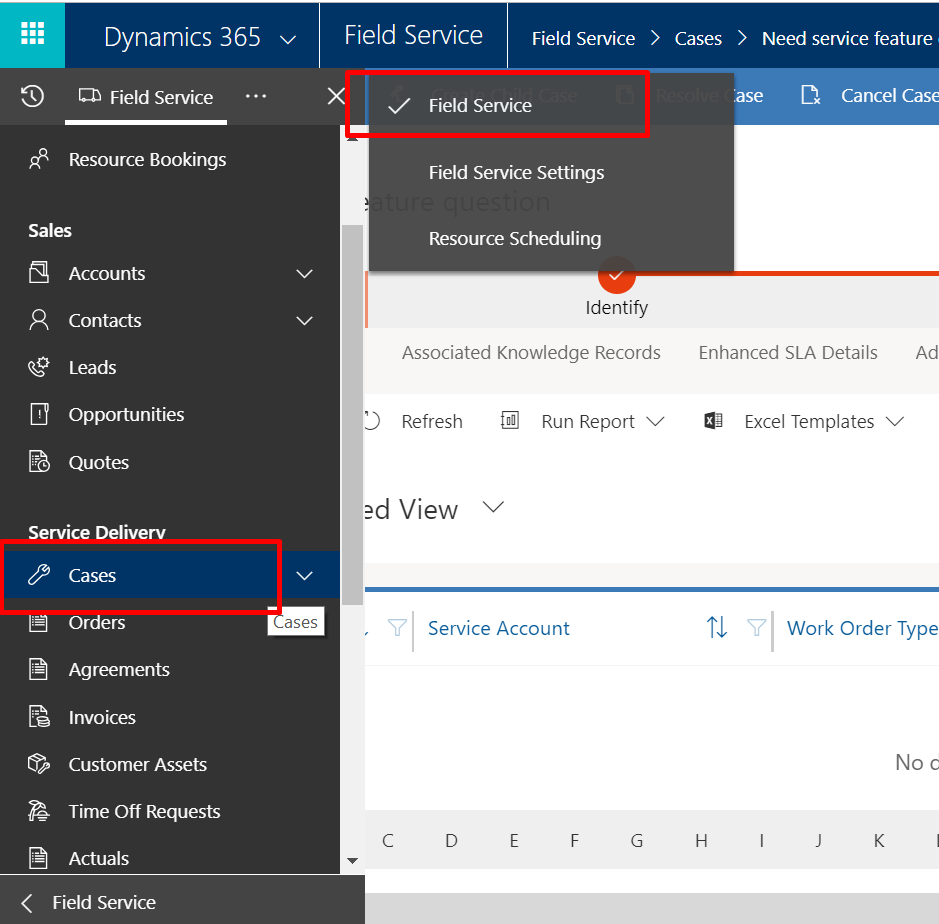Click the Time Off Requests icon
Viewport: 939px width, 924px height.
(x=39, y=811)
